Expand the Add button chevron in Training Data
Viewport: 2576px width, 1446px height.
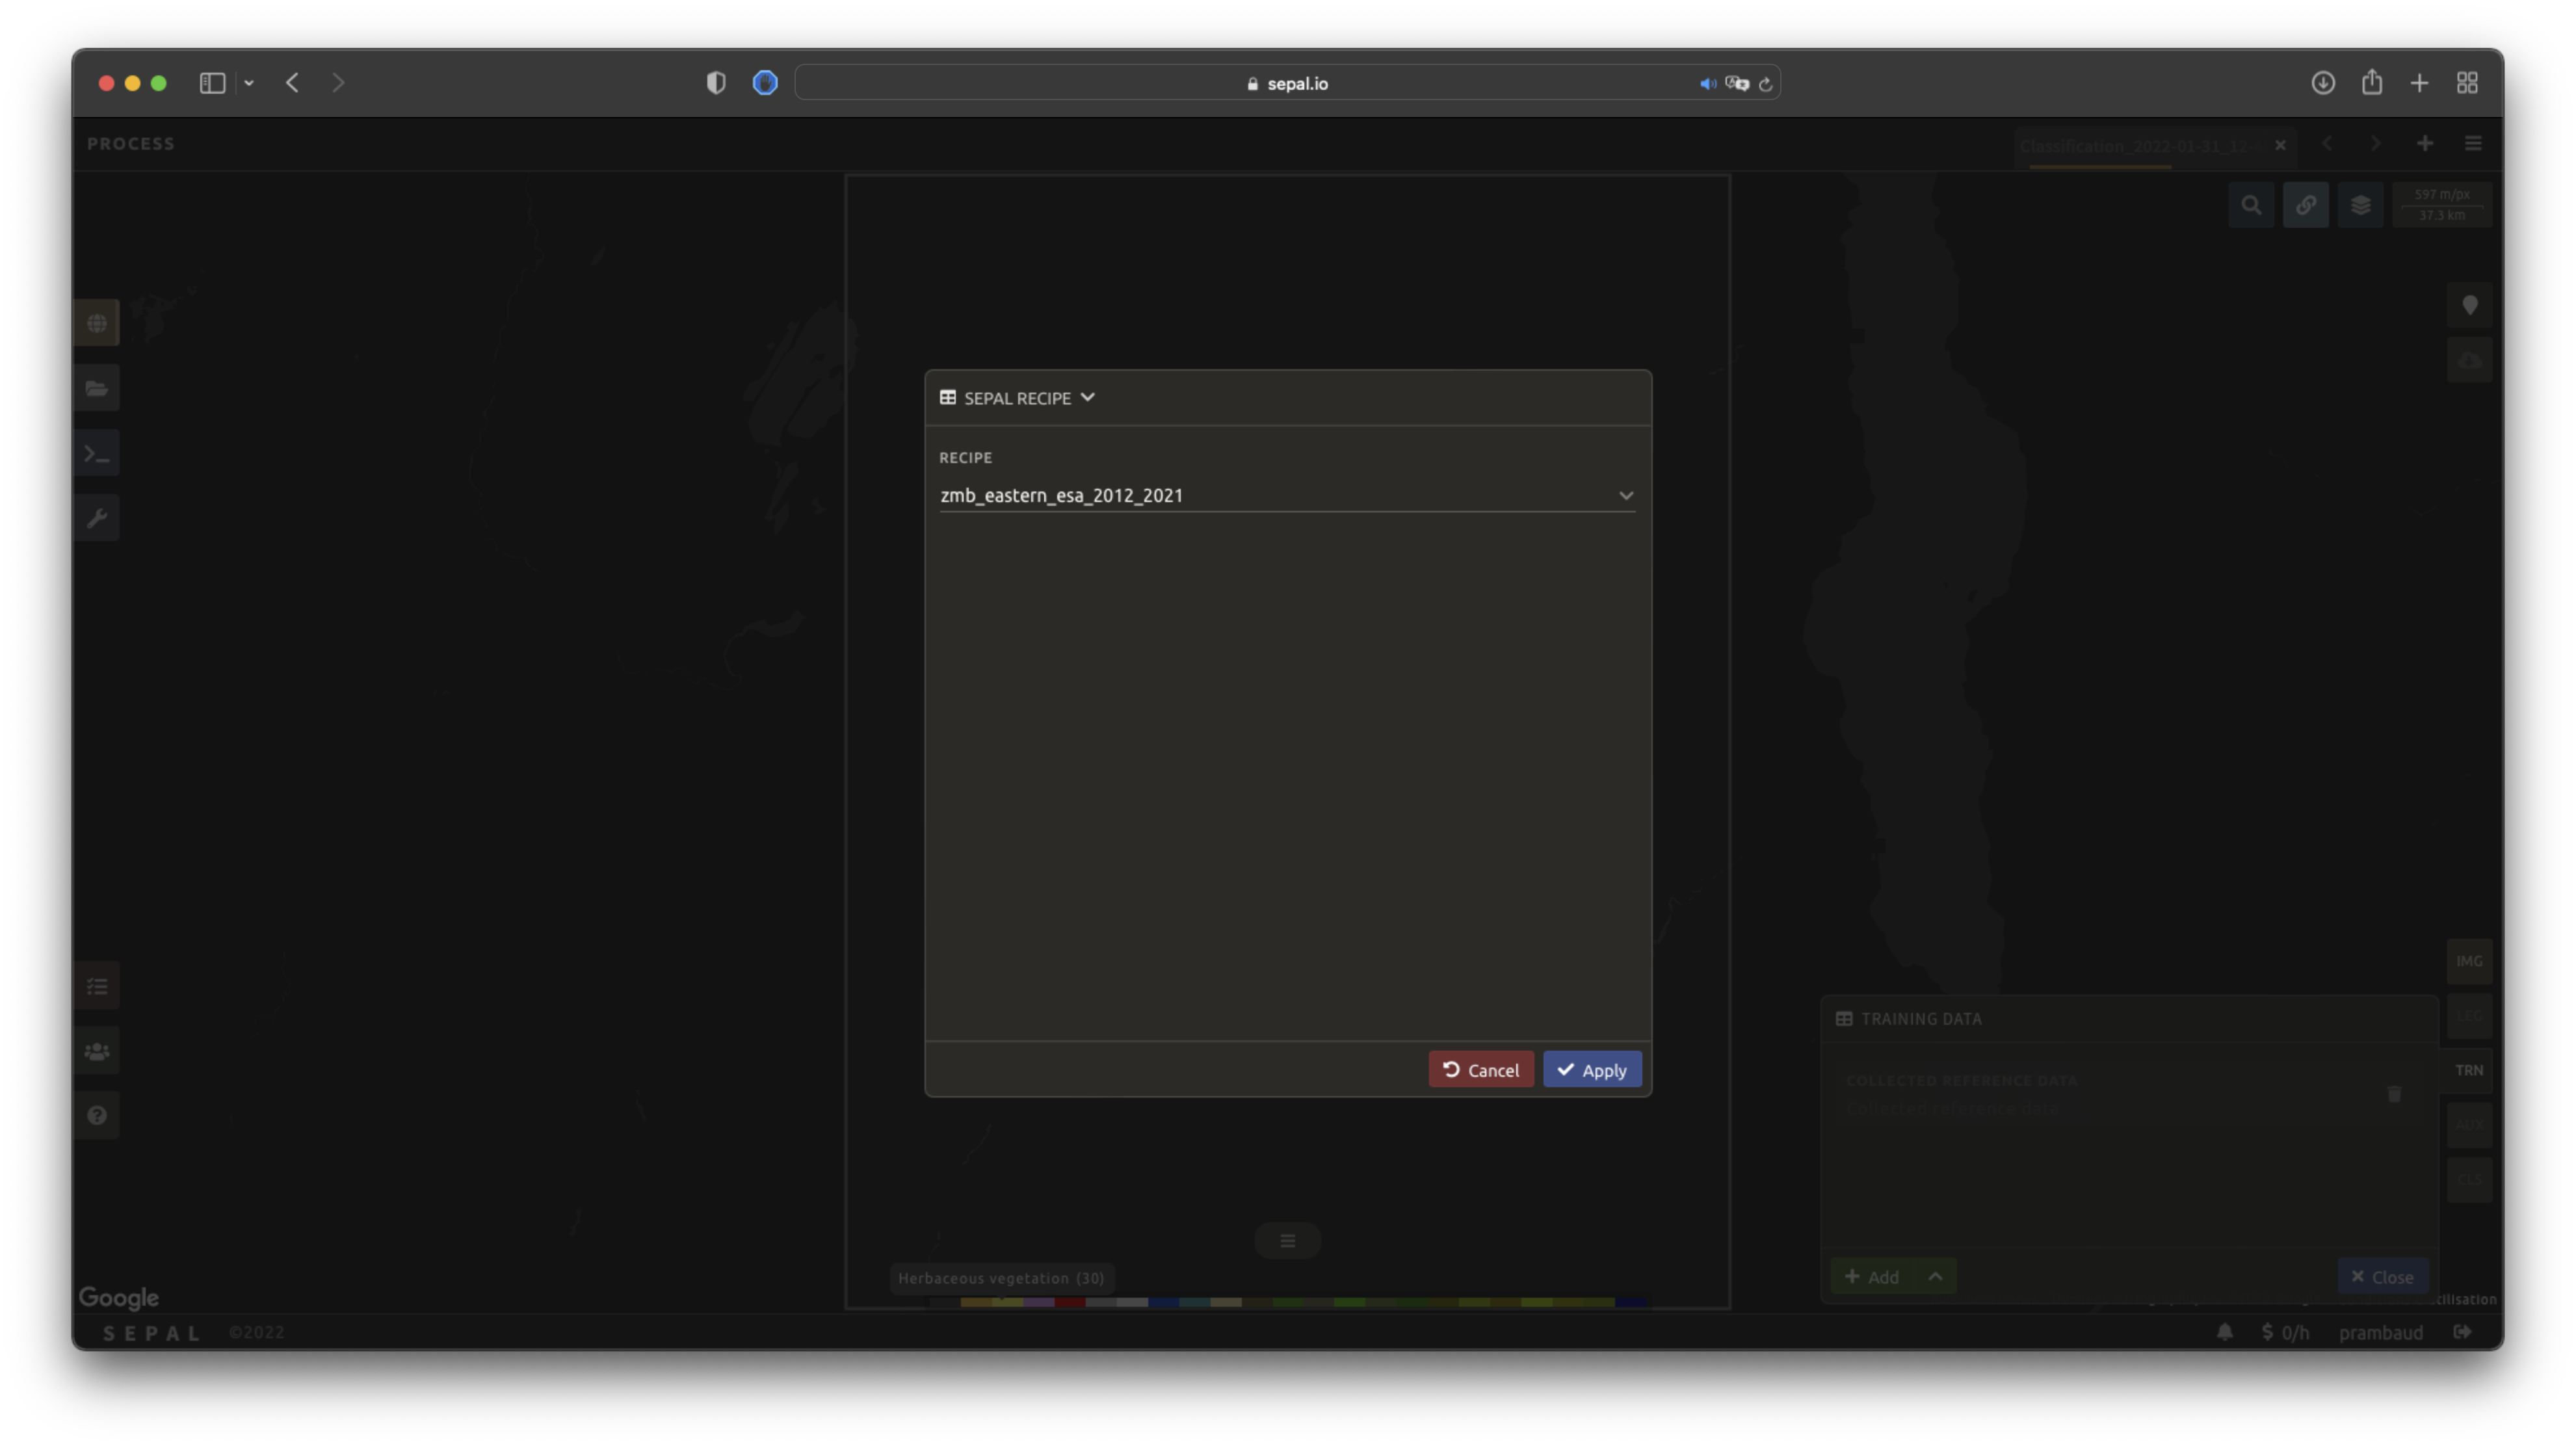click(1935, 1277)
